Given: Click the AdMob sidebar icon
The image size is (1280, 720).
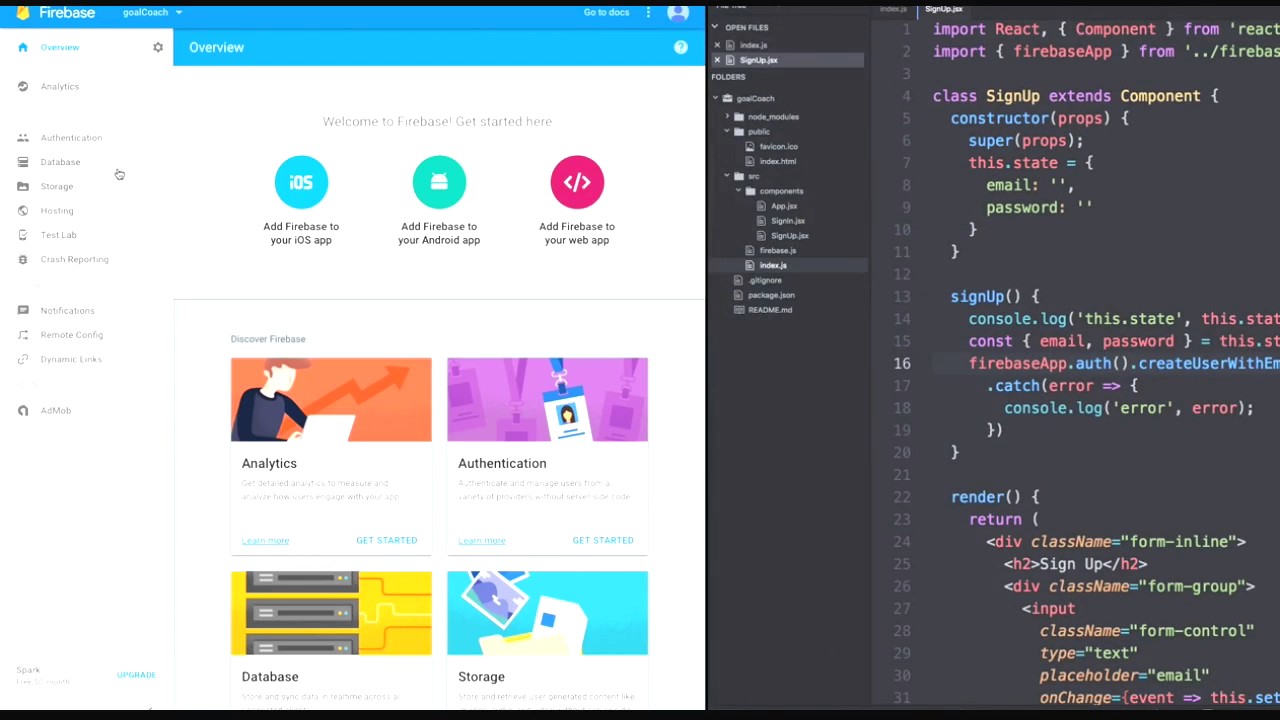Looking at the screenshot, I should (x=23, y=410).
